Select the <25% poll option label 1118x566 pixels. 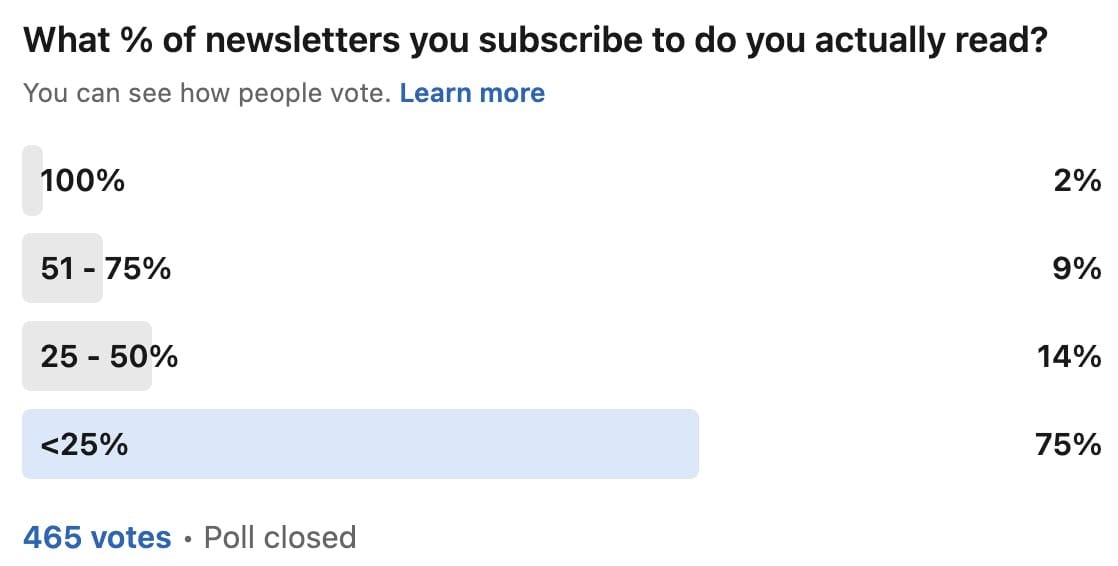click(x=84, y=444)
